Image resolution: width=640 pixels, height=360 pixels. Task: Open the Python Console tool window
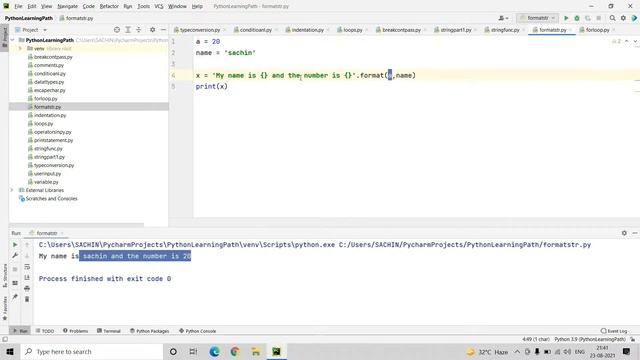tap(198, 331)
